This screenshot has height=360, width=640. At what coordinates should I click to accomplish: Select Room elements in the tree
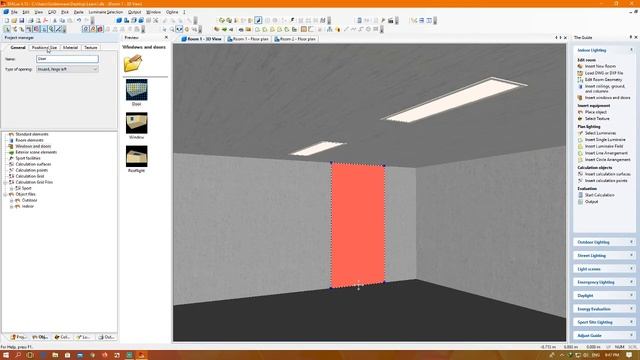(29, 140)
